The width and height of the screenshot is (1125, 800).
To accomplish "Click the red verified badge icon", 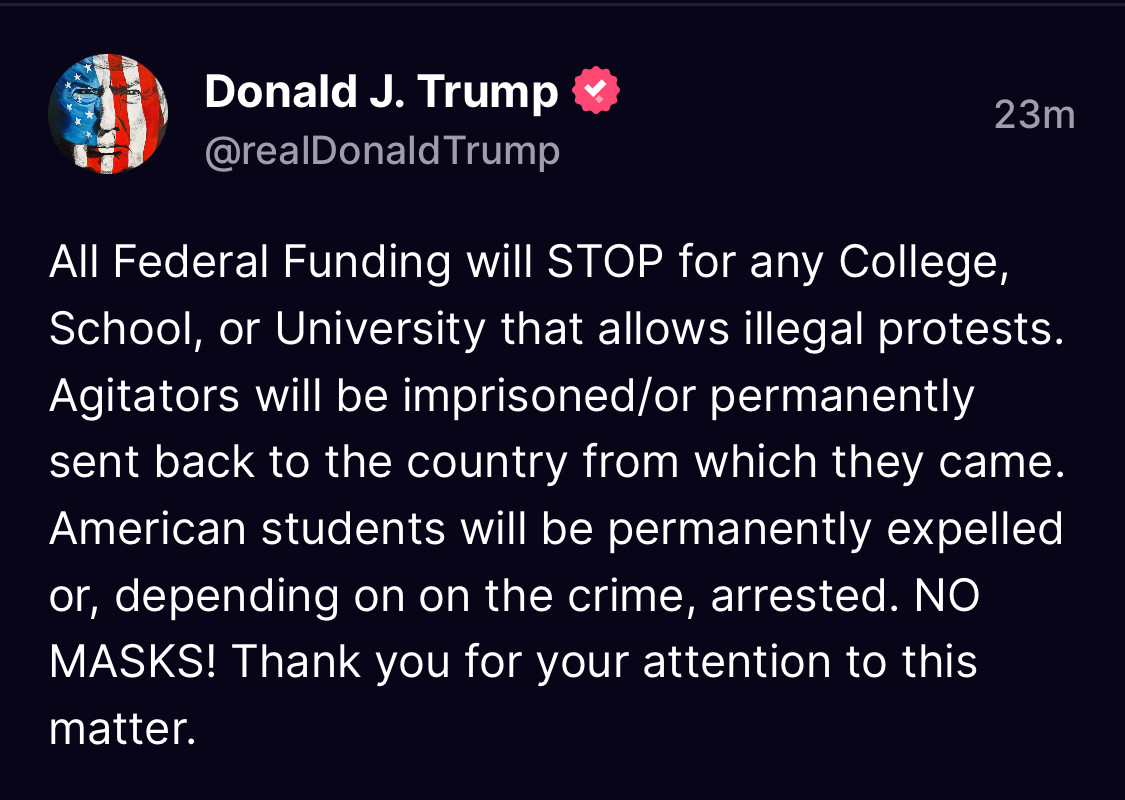I will 595,92.
